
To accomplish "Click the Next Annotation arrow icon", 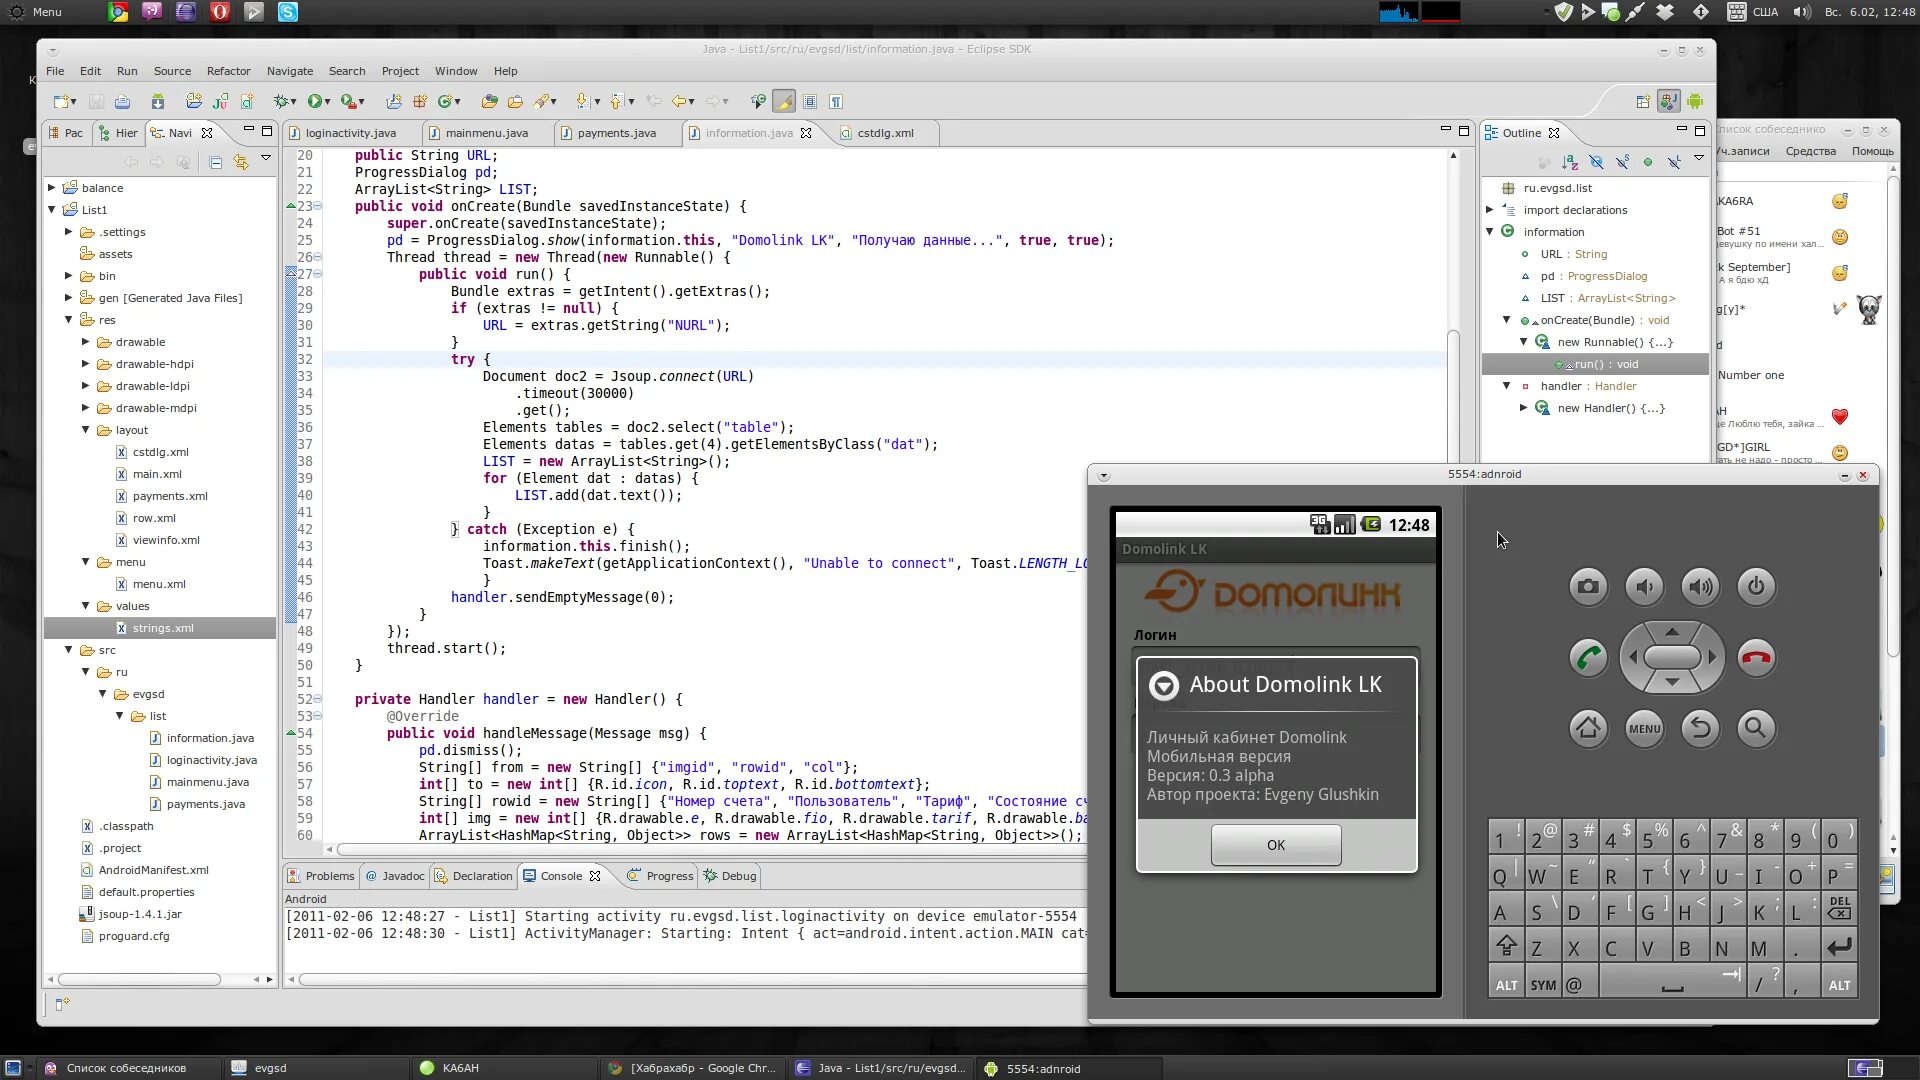I will point(582,102).
